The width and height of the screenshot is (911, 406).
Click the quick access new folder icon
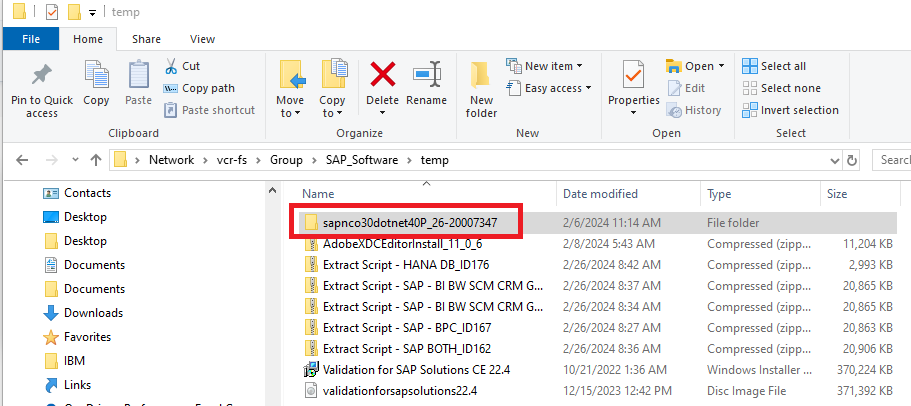click(x=74, y=12)
